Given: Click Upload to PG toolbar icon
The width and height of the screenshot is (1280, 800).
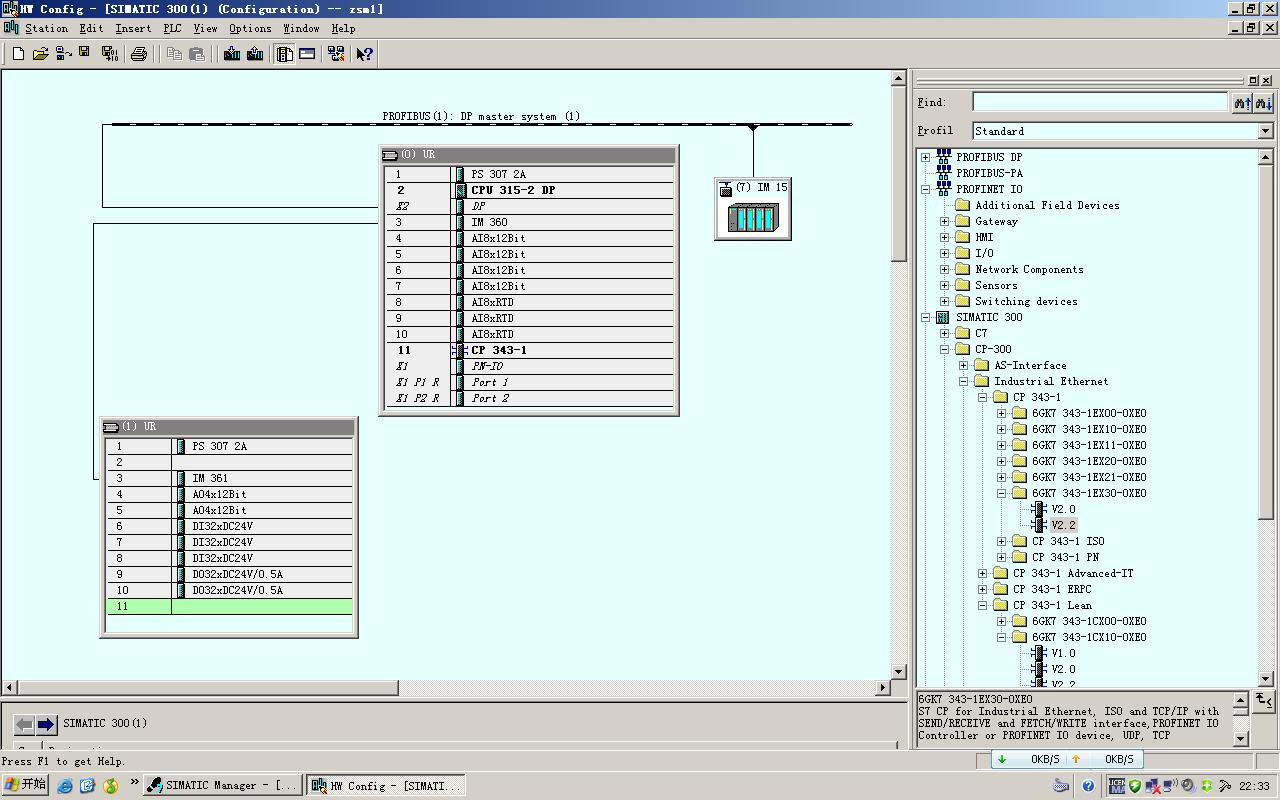Looking at the screenshot, I should click(255, 54).
